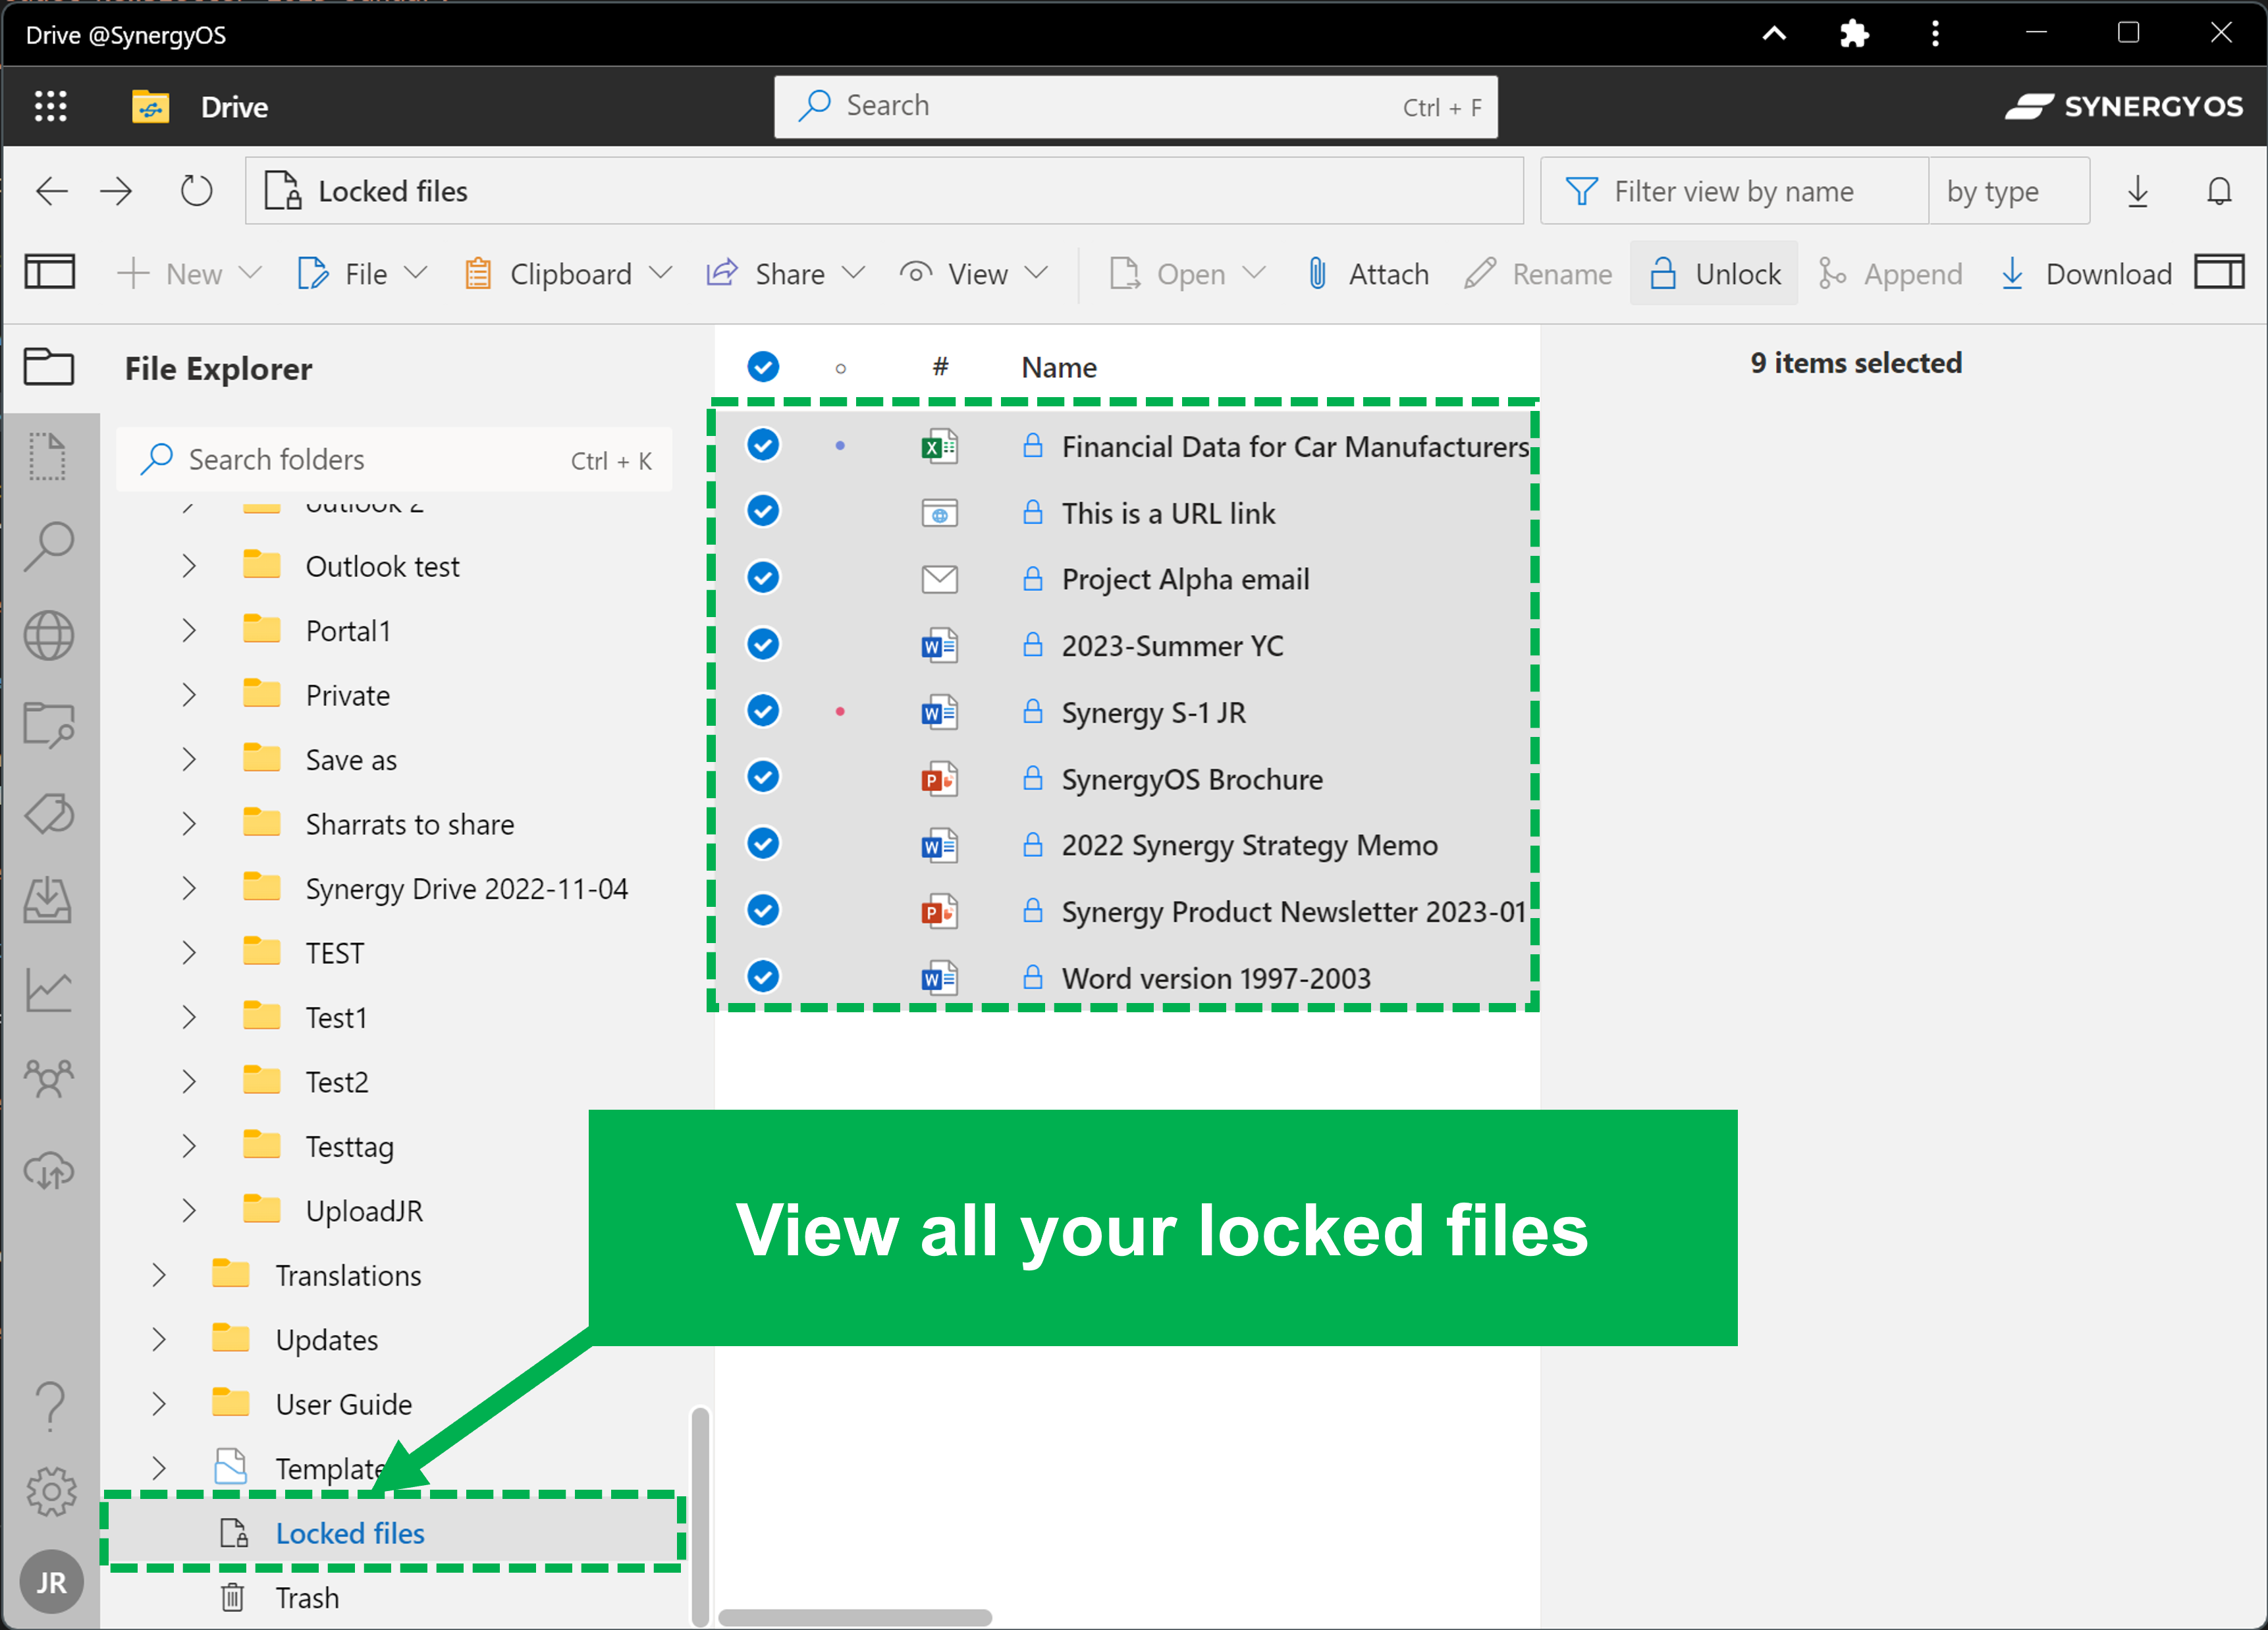Image resolution: width=2268 pixels, height=1630 pixels.
Task: Refresh the Locked files view
Action: (196, 190)
